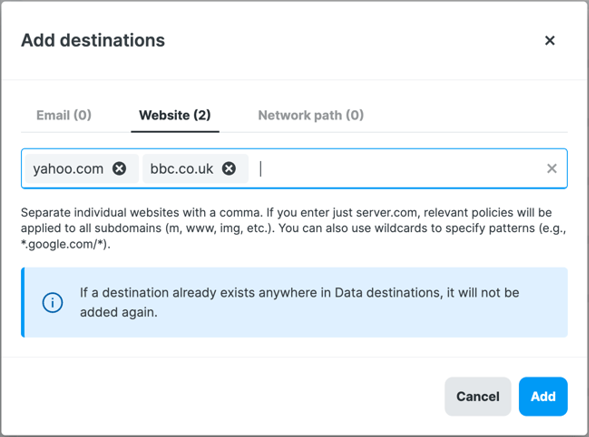The image size is (589, 437).
Task: Click the info icon in blue banner
Action: (x=53, y=302)
